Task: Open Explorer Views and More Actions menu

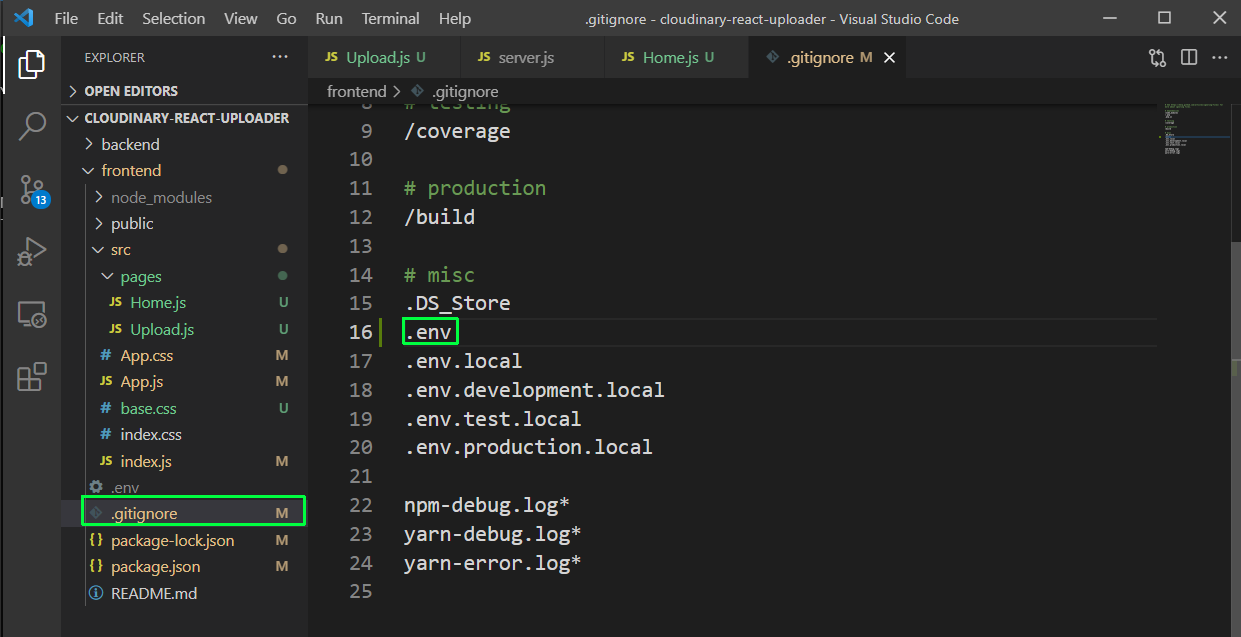Action: 280,58
